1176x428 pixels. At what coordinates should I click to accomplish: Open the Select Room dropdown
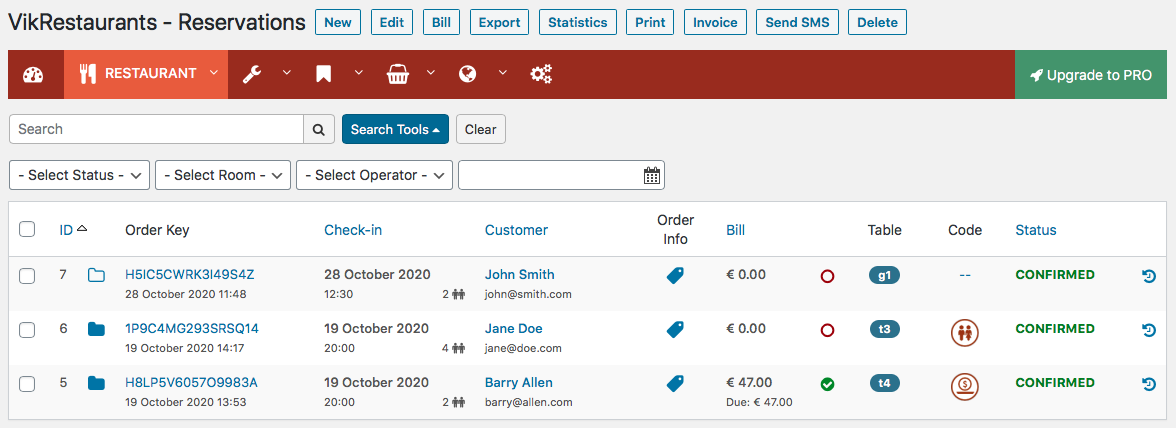pos(223,175)
